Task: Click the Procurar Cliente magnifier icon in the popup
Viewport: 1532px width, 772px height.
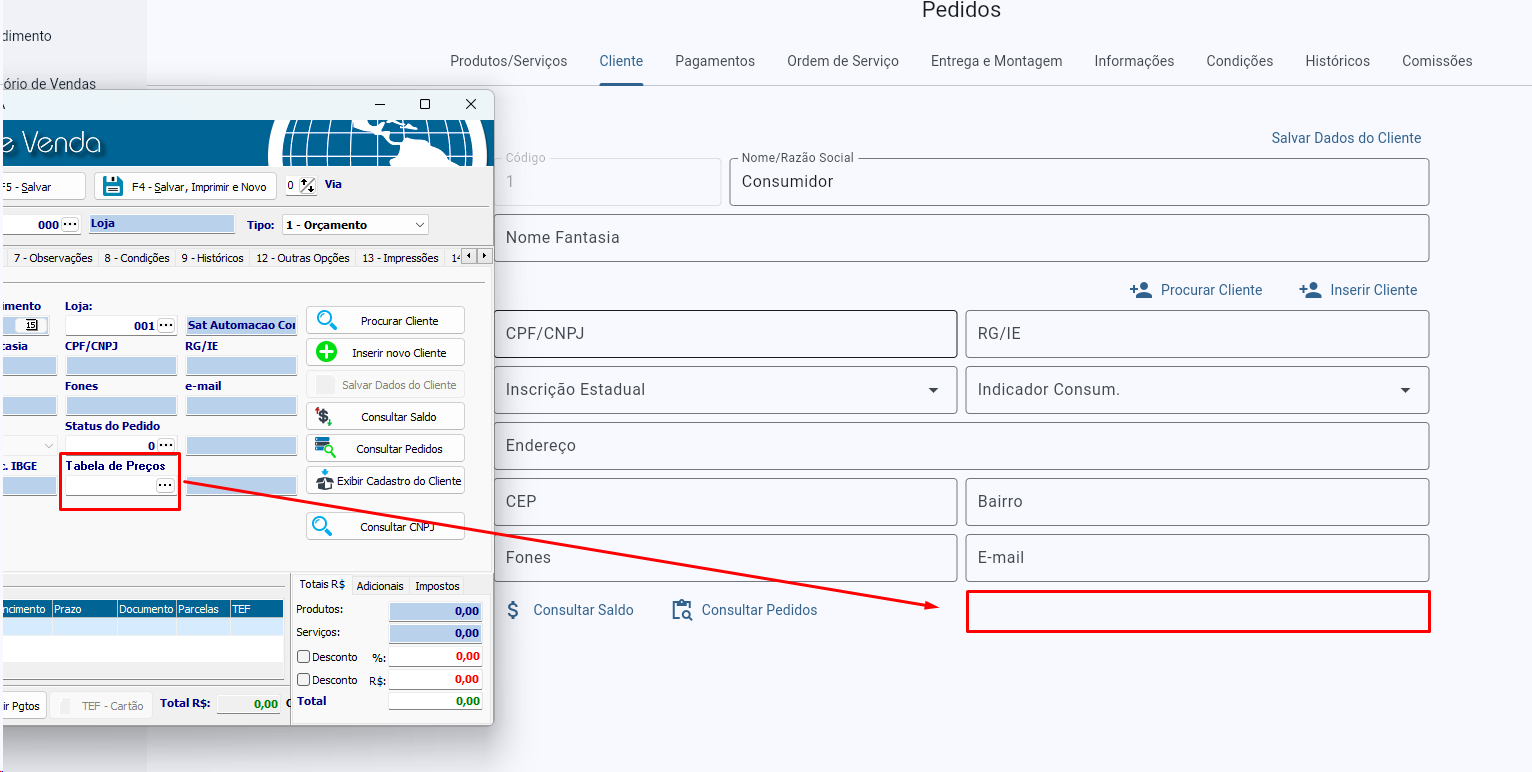Action: point(326,321)
